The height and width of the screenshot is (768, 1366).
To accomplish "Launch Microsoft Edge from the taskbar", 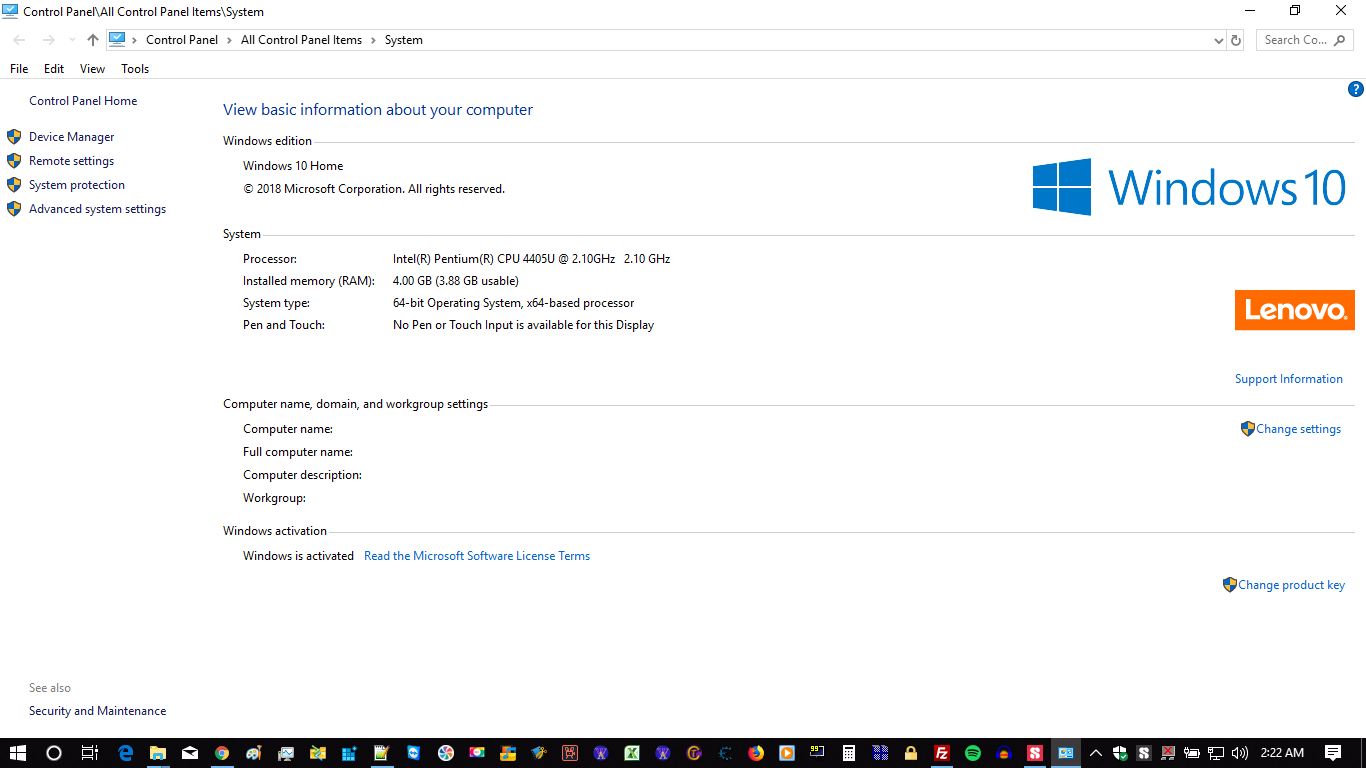I will [125, 753].
